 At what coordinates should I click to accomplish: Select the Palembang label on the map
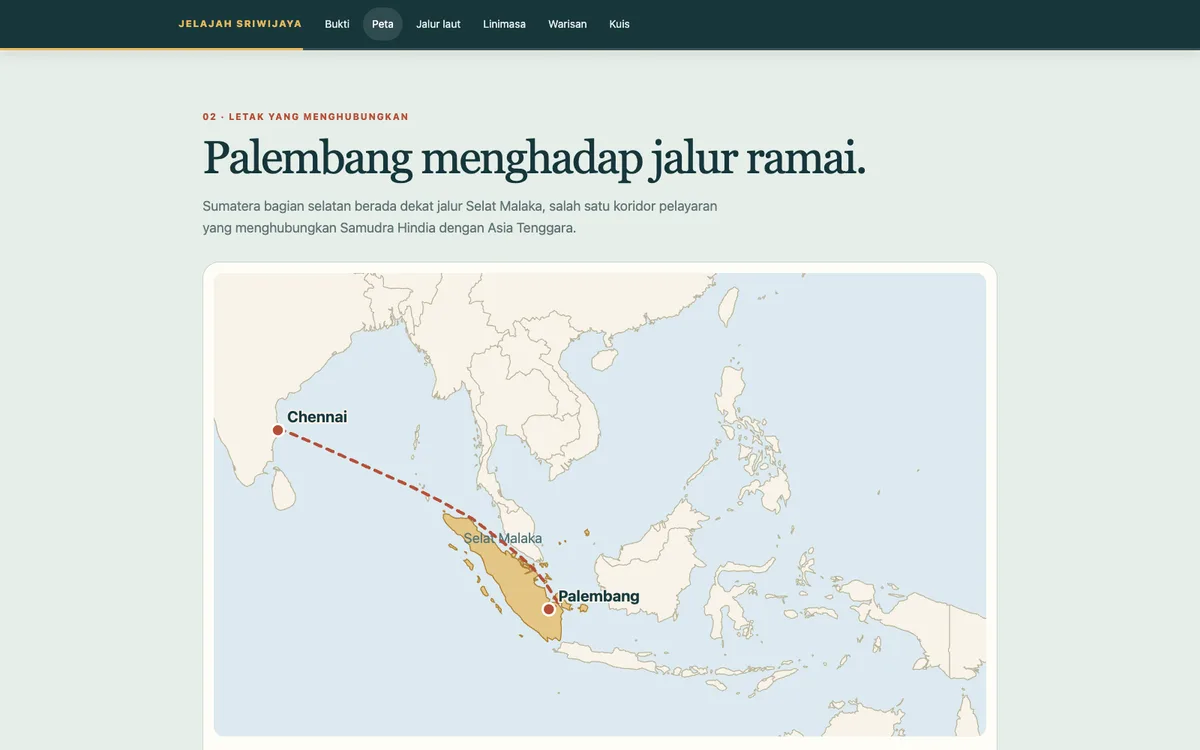[598, 596]
